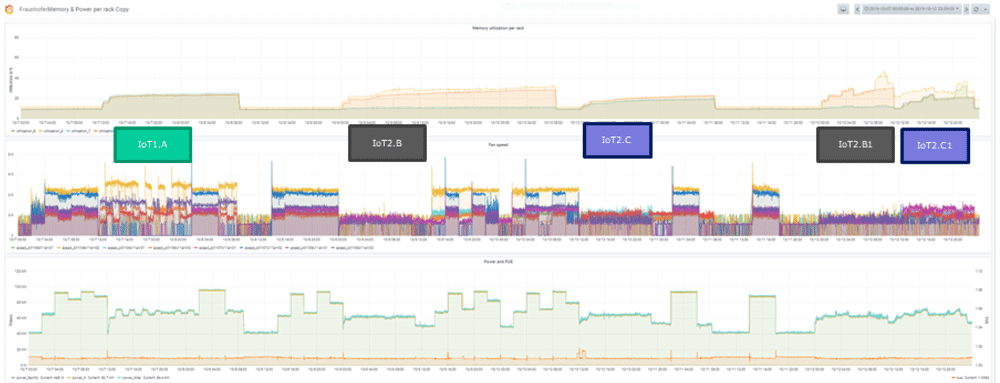The height and width of the screenshot is (383, 1000).
Task: Toggle the power_facility series in power legend
Action: [37, 378]
